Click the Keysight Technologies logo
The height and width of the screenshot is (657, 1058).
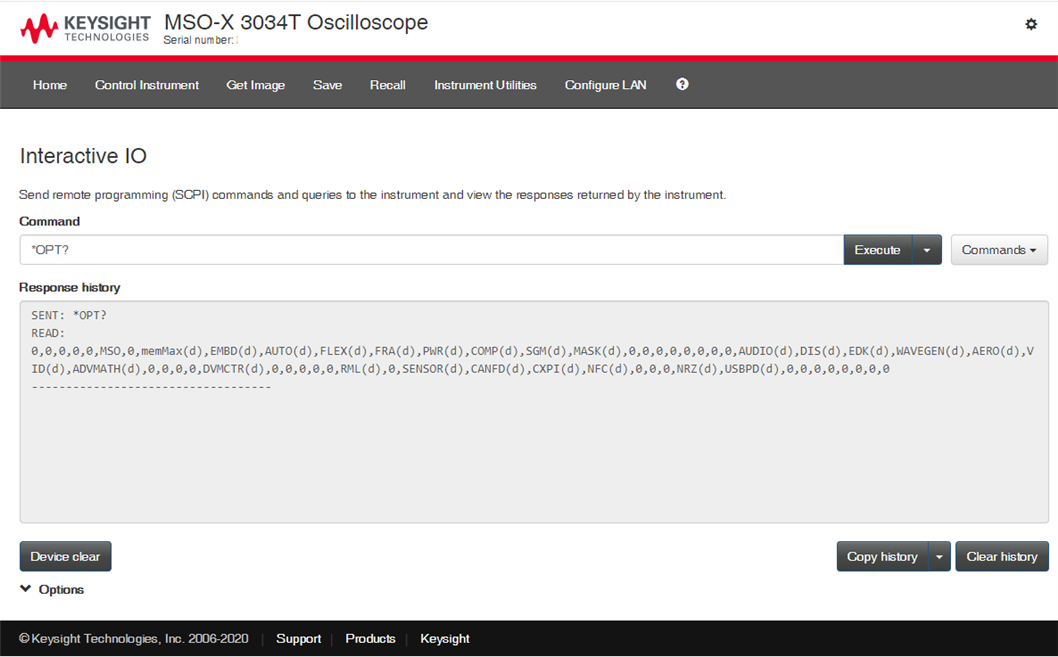pyautogui.click(x=85, y=28)
